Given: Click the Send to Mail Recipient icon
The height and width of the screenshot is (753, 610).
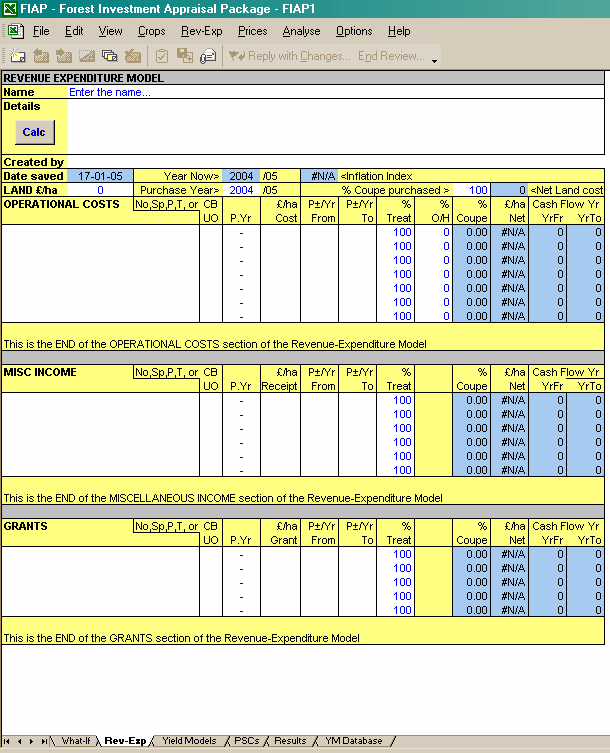Looking at the screenshot, I should pos(208,56).
